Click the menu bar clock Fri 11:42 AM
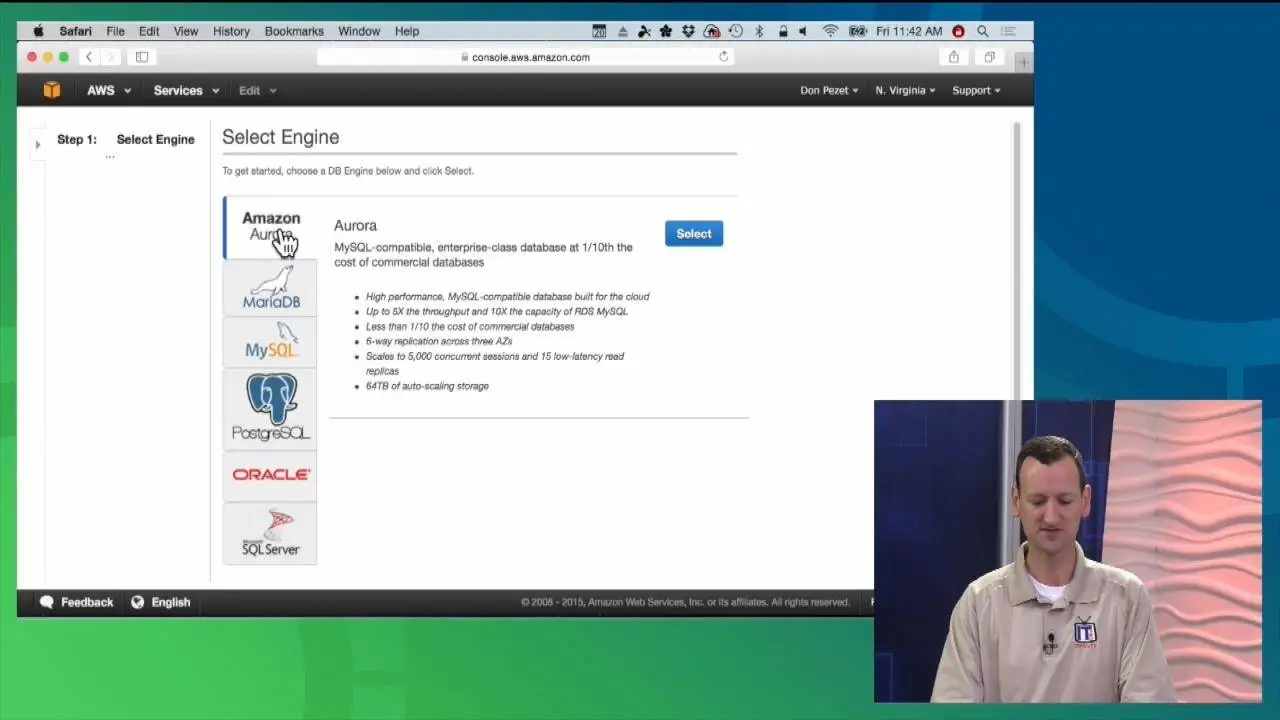Screen dimensions: 1280x720 (x=909, y=31)
